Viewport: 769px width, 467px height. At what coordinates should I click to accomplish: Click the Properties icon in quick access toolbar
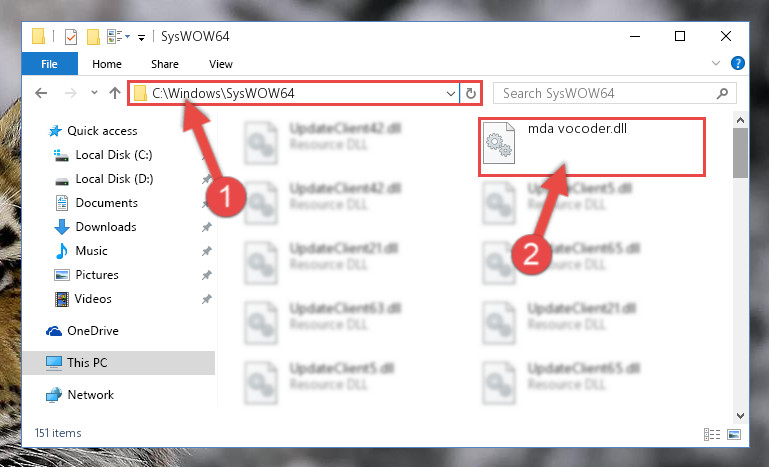click(x=71, y=36)
